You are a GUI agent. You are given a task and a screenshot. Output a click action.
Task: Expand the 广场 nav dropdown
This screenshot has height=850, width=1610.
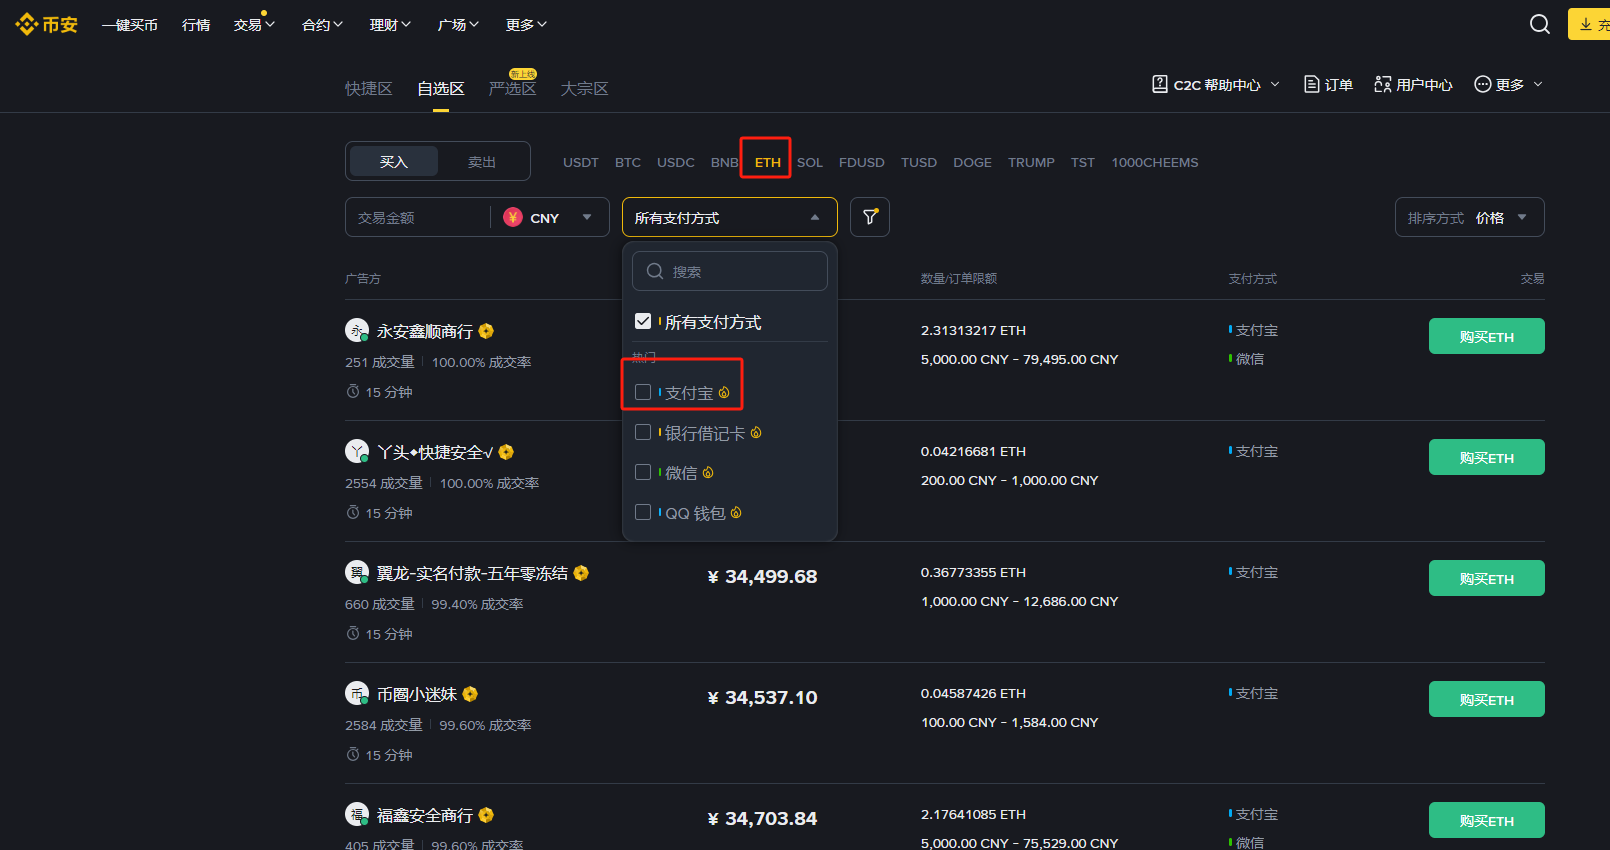click(458, 25)
